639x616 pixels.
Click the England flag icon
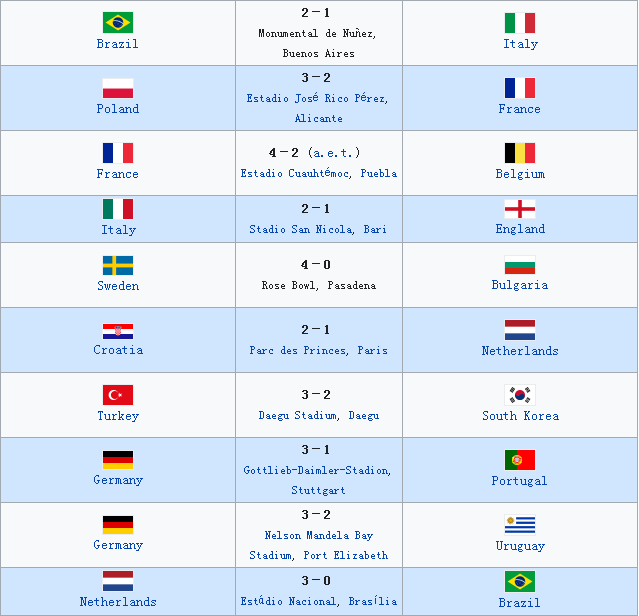[520, 209]
